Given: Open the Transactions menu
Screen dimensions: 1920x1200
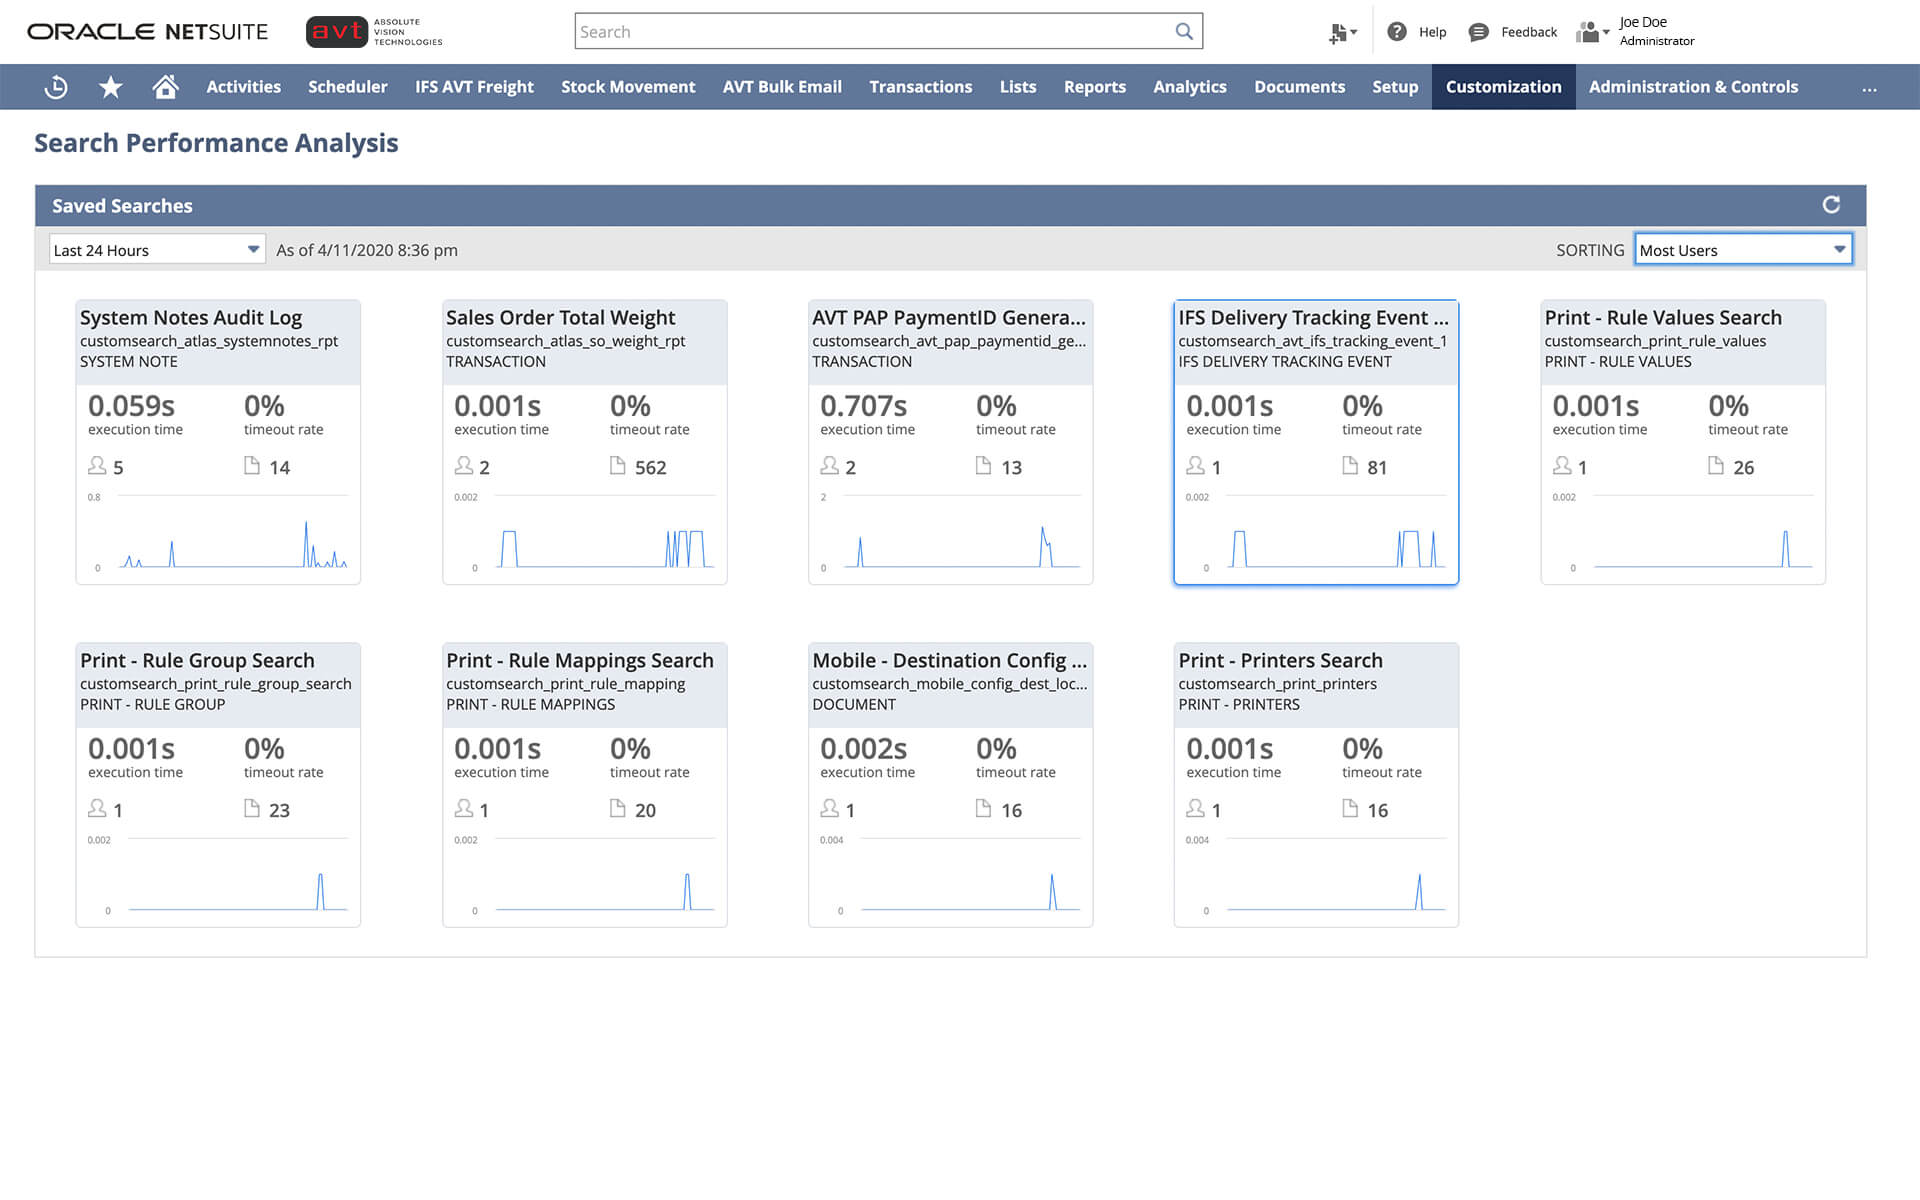Looking at the screenshot, I should pyautogui.click(x=920, y=87).
